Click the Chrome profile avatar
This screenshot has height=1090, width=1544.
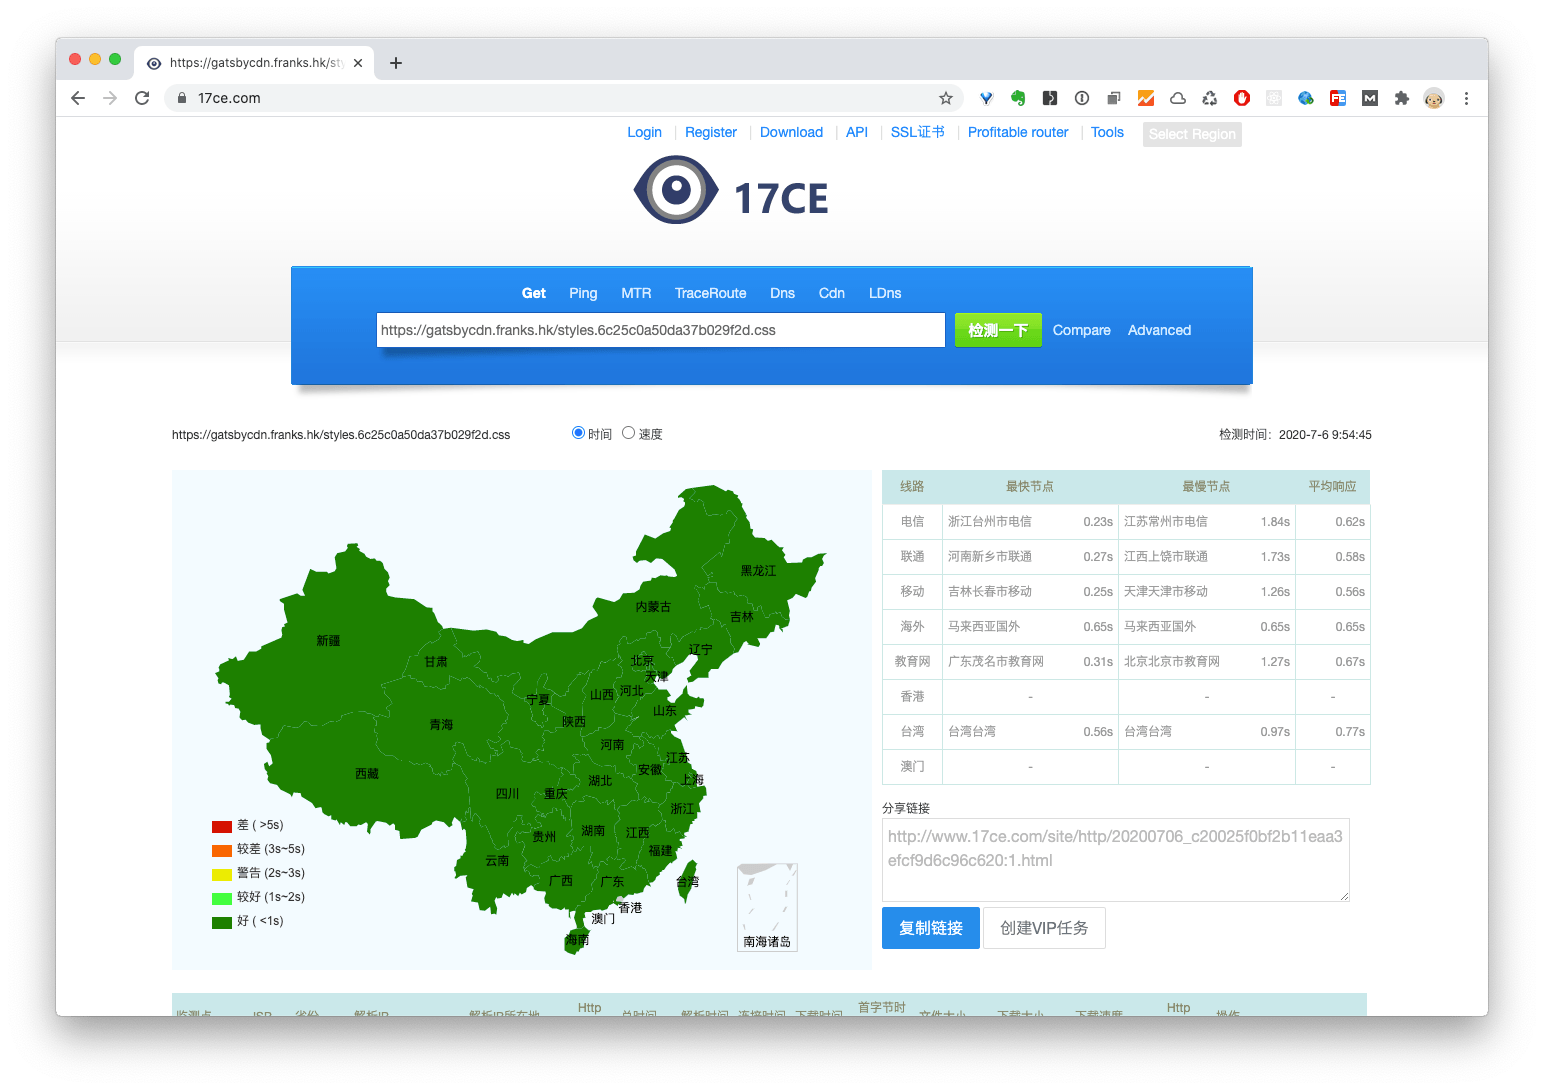[1433, 98]
